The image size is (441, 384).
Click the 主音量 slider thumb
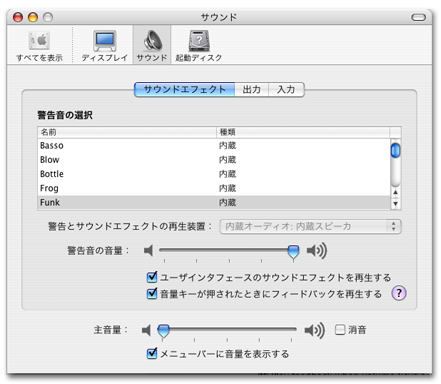pyautogui.click(x=163, y=331)
